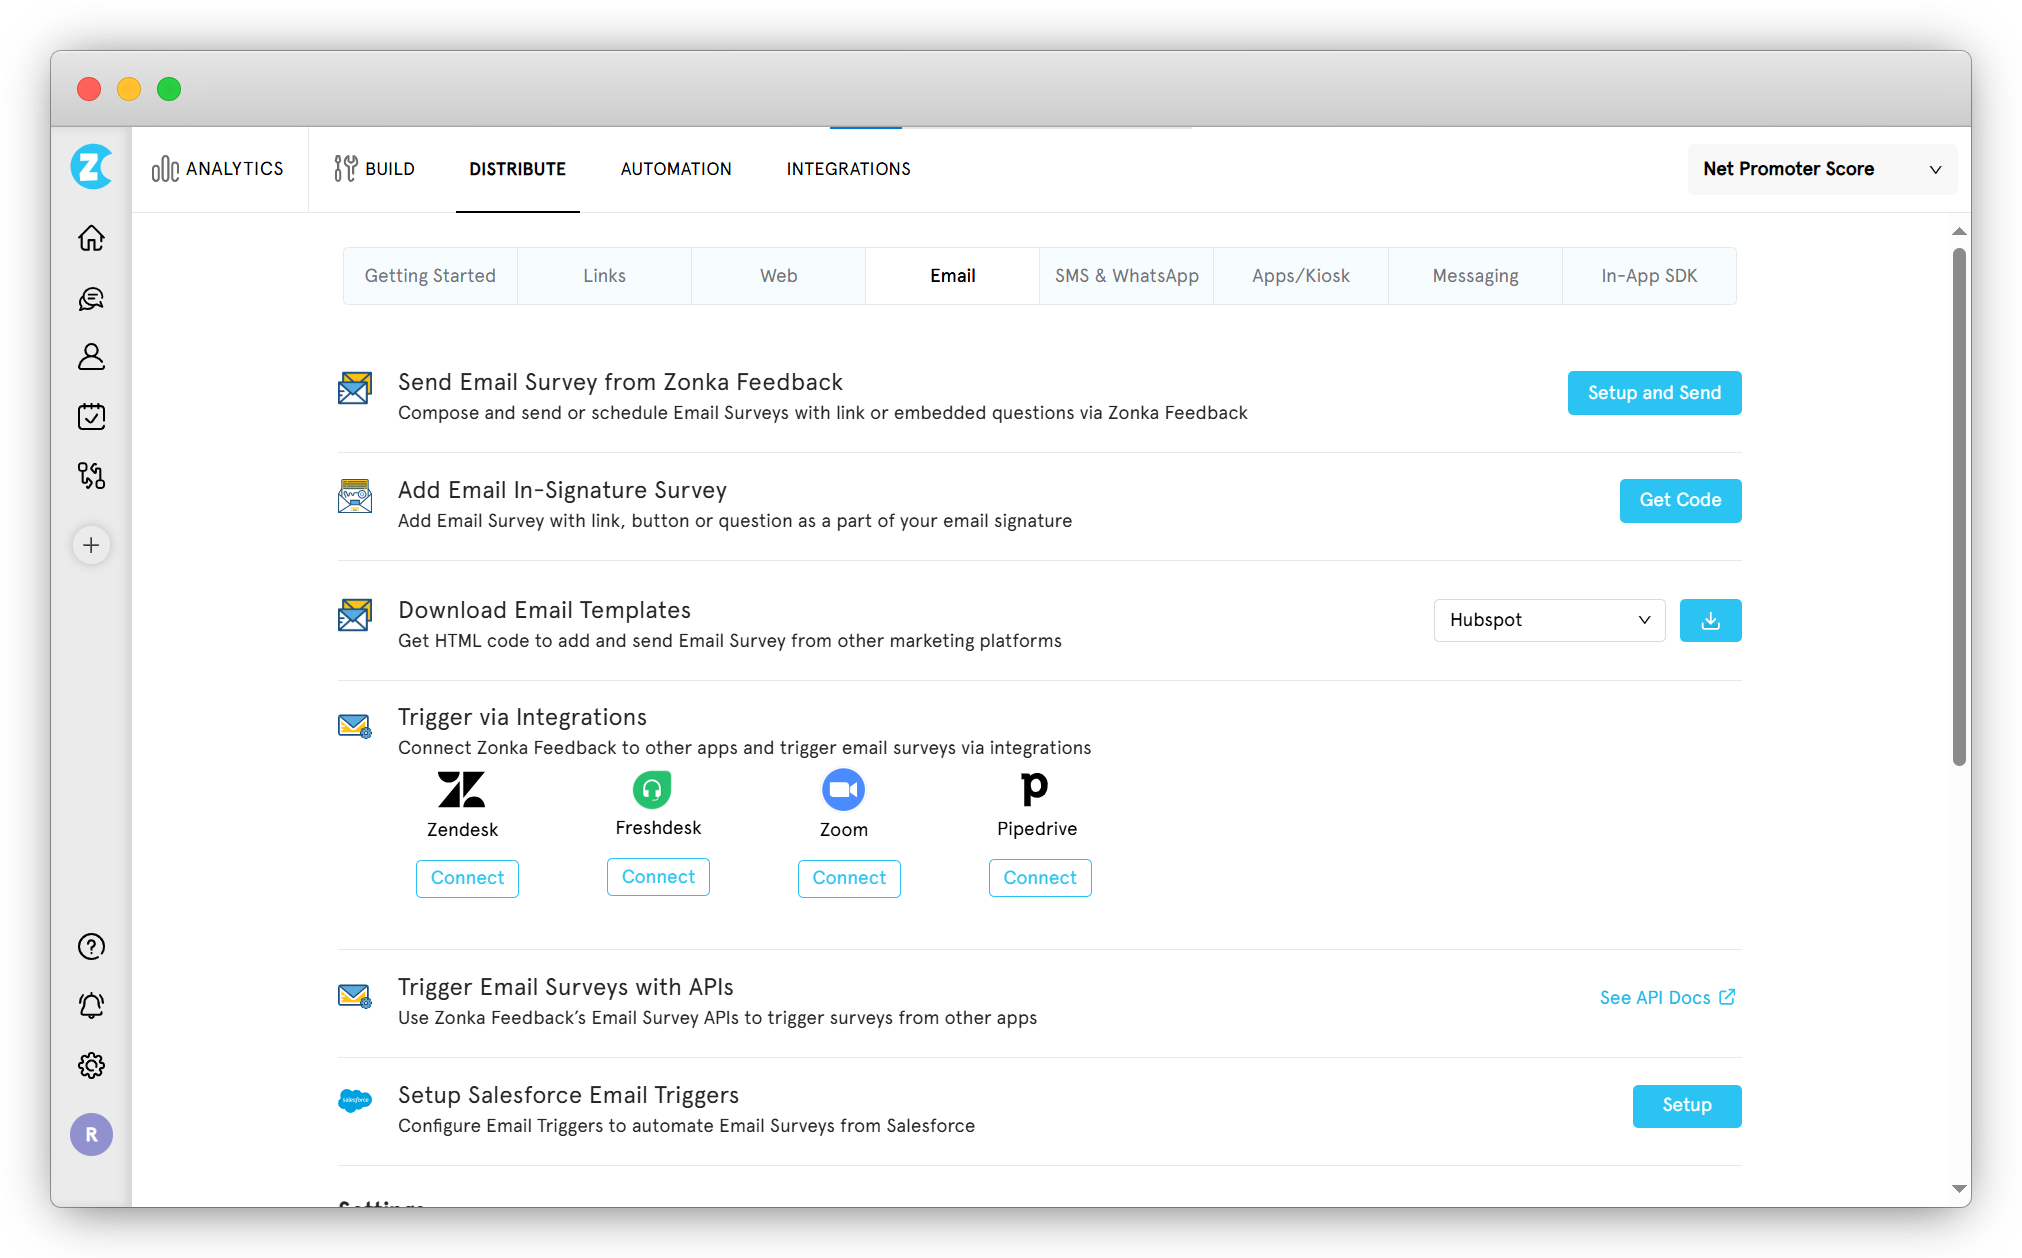
Task: Open notifications via the bell icon
Action: click(x=91, y=1005)
